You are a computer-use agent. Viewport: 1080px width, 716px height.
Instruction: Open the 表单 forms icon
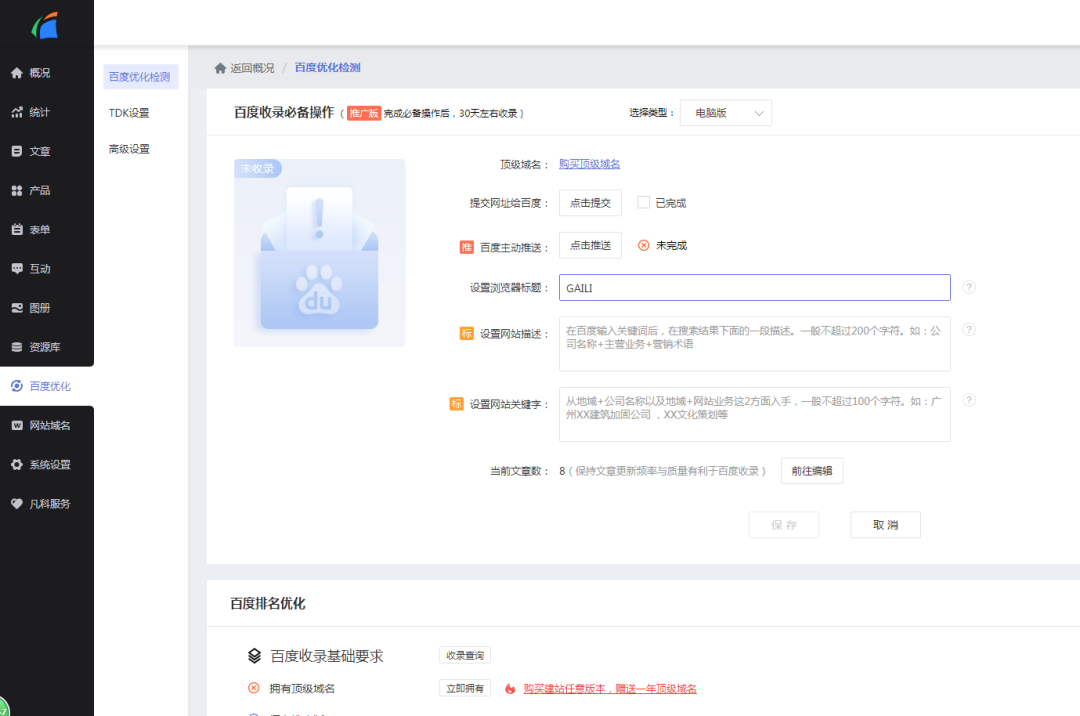coord(17,230)
